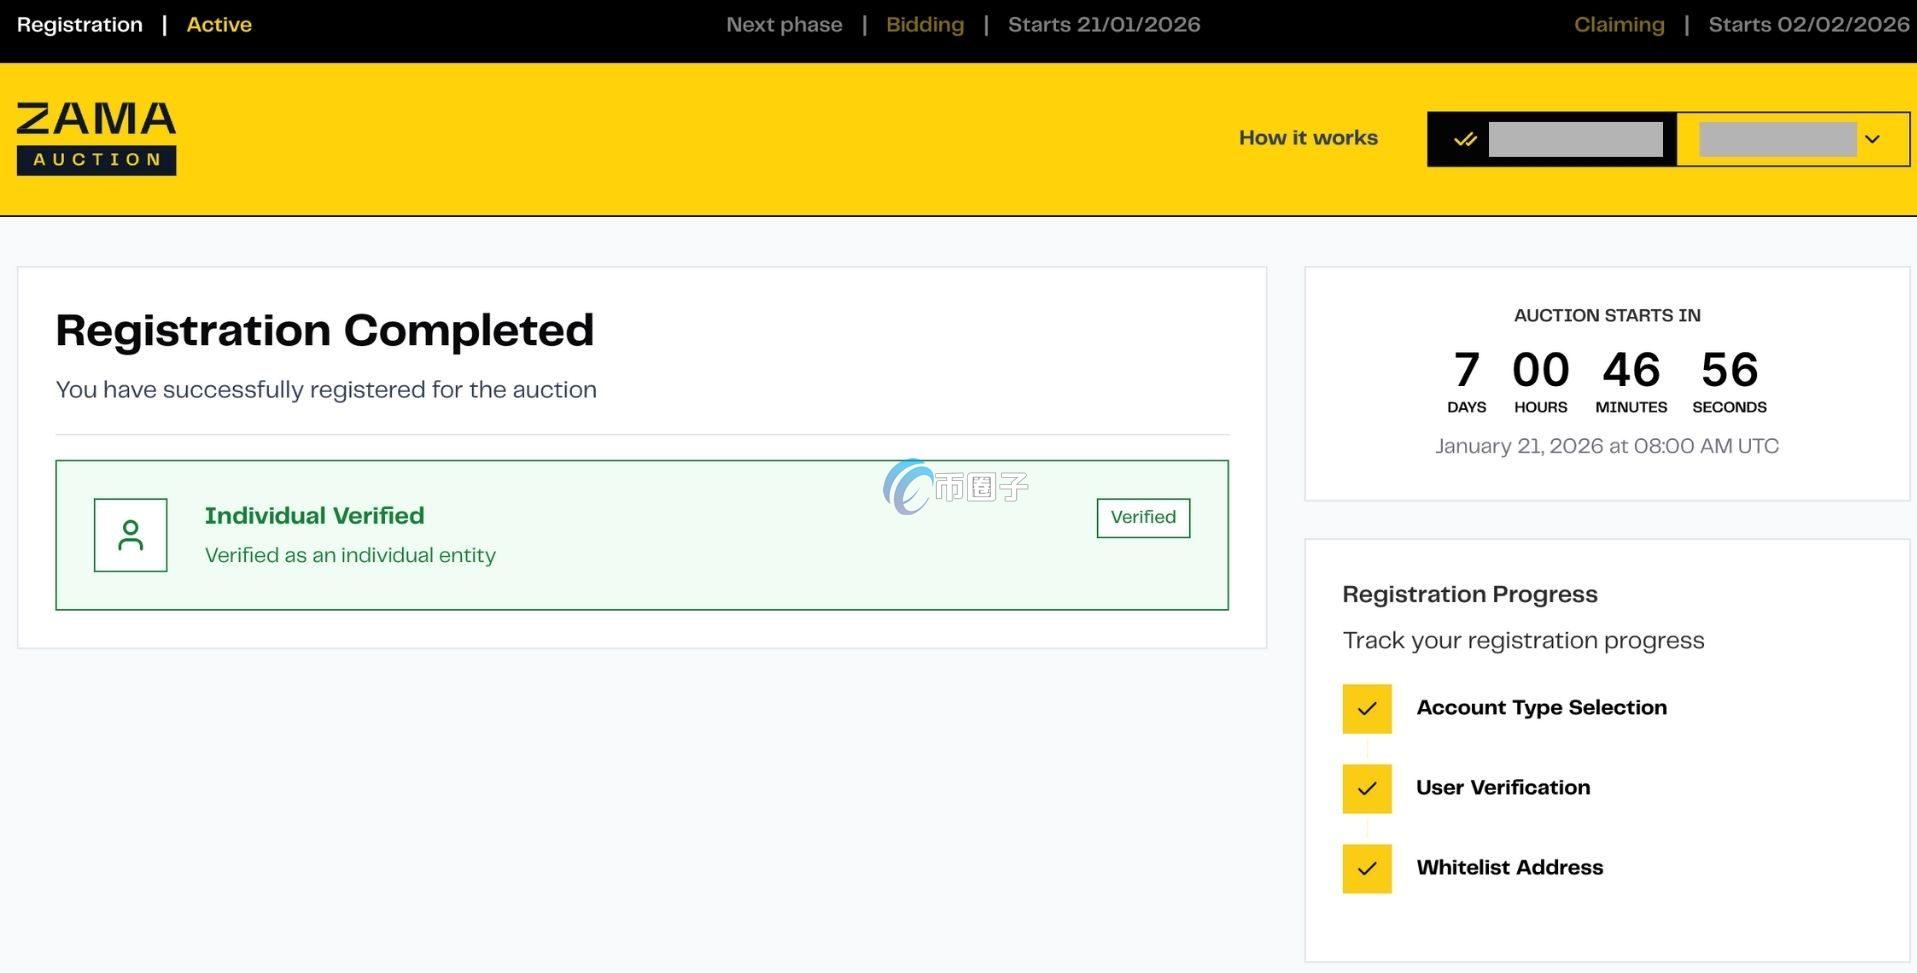This screenshot has width=1917, height=973.
Task: Click the User Verification checkmark box
Action: (1366, 789)
